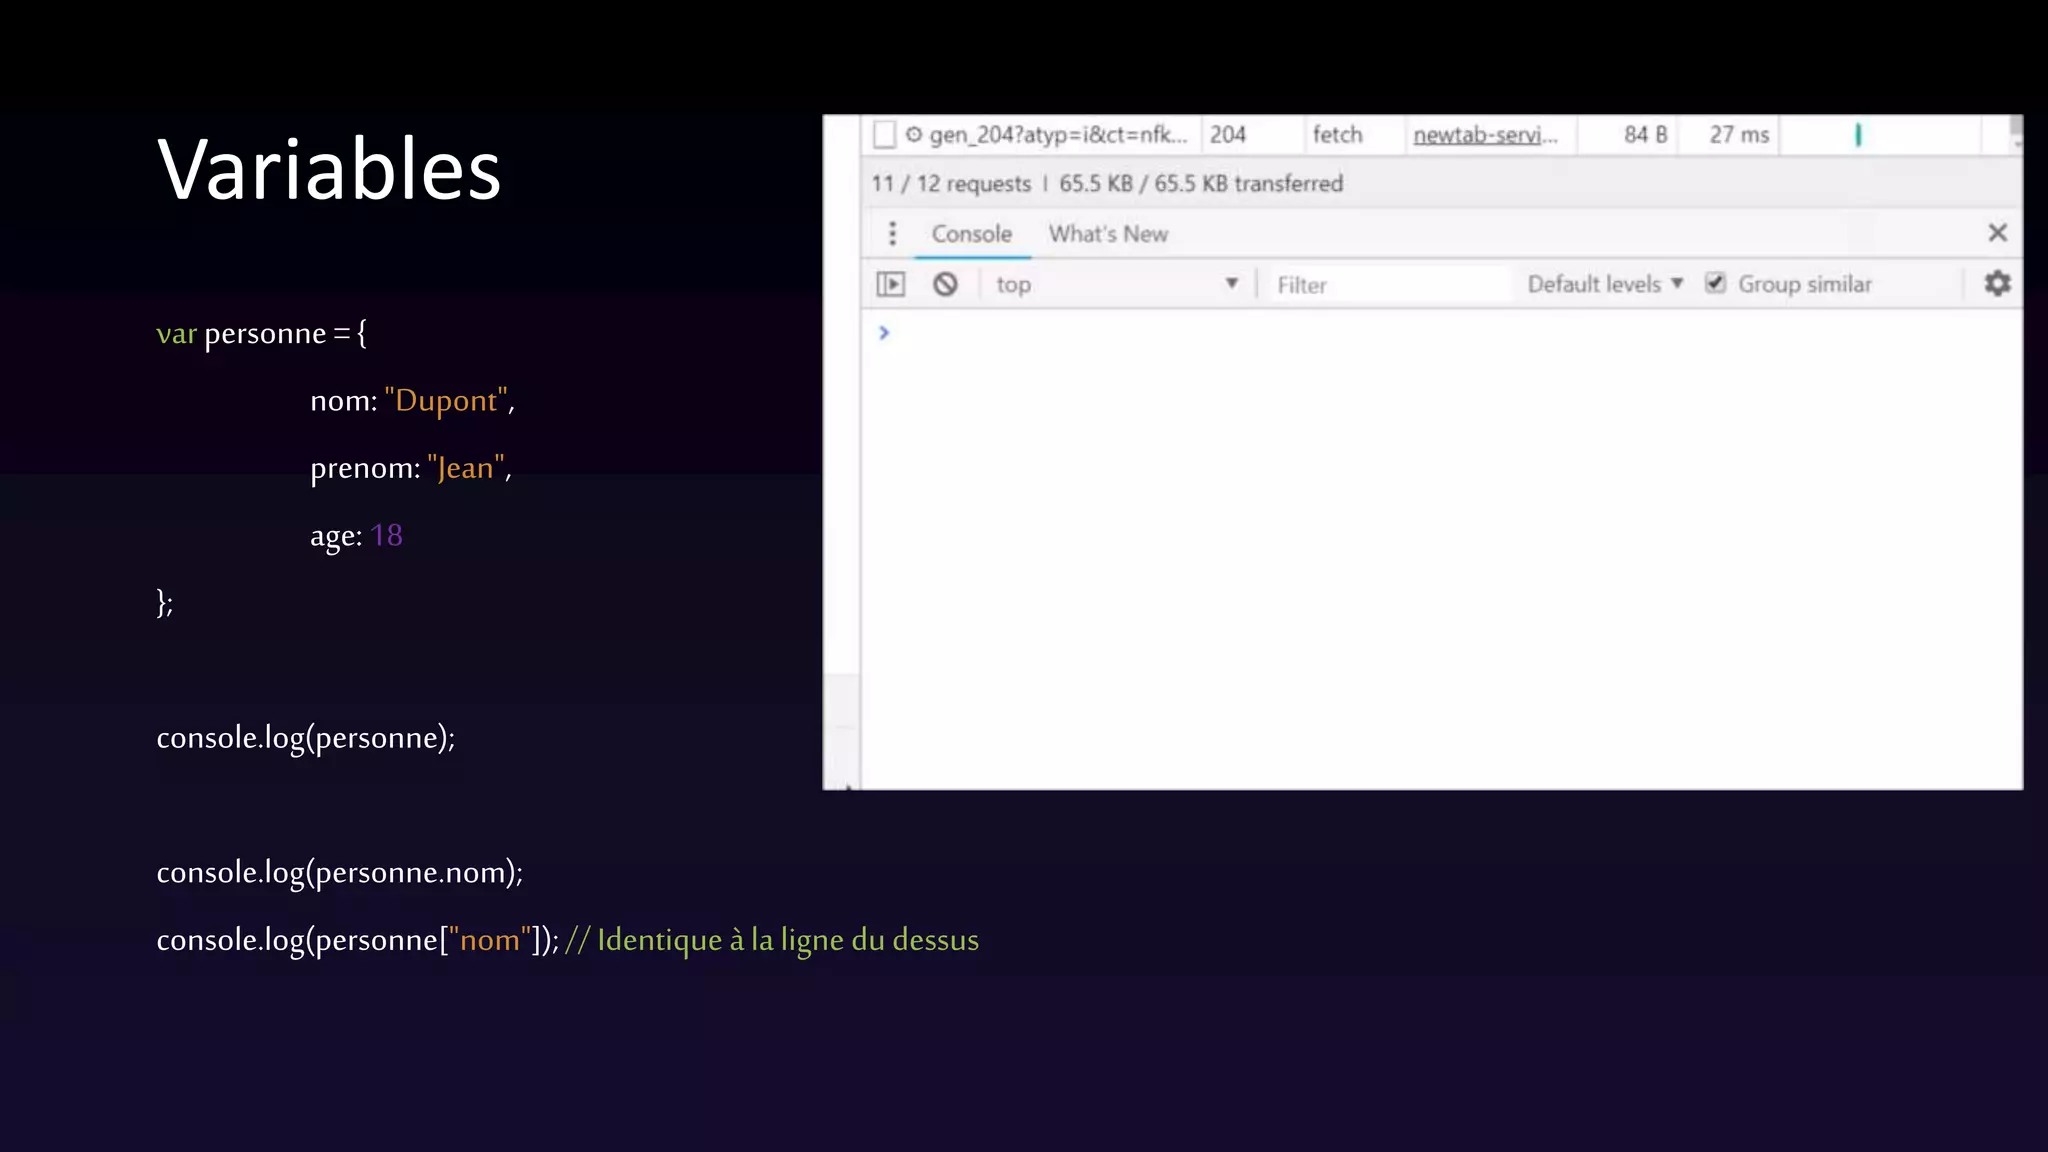Click the console.log(personne.nom); line

click(x=340, y=873)
